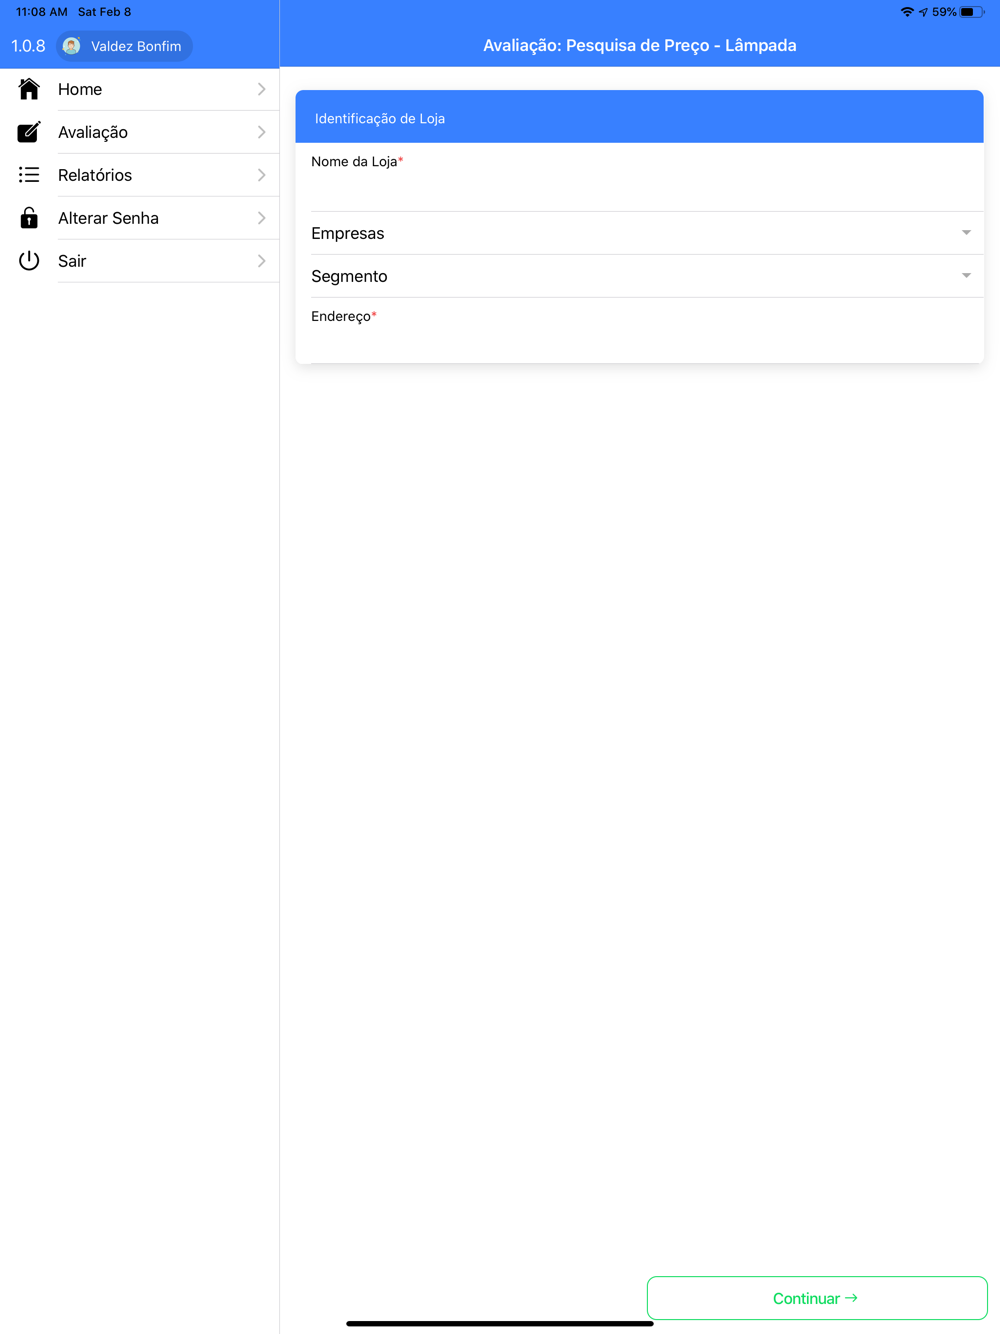
Task: Click the Continuar button
Action: [x=817, y=1298]
